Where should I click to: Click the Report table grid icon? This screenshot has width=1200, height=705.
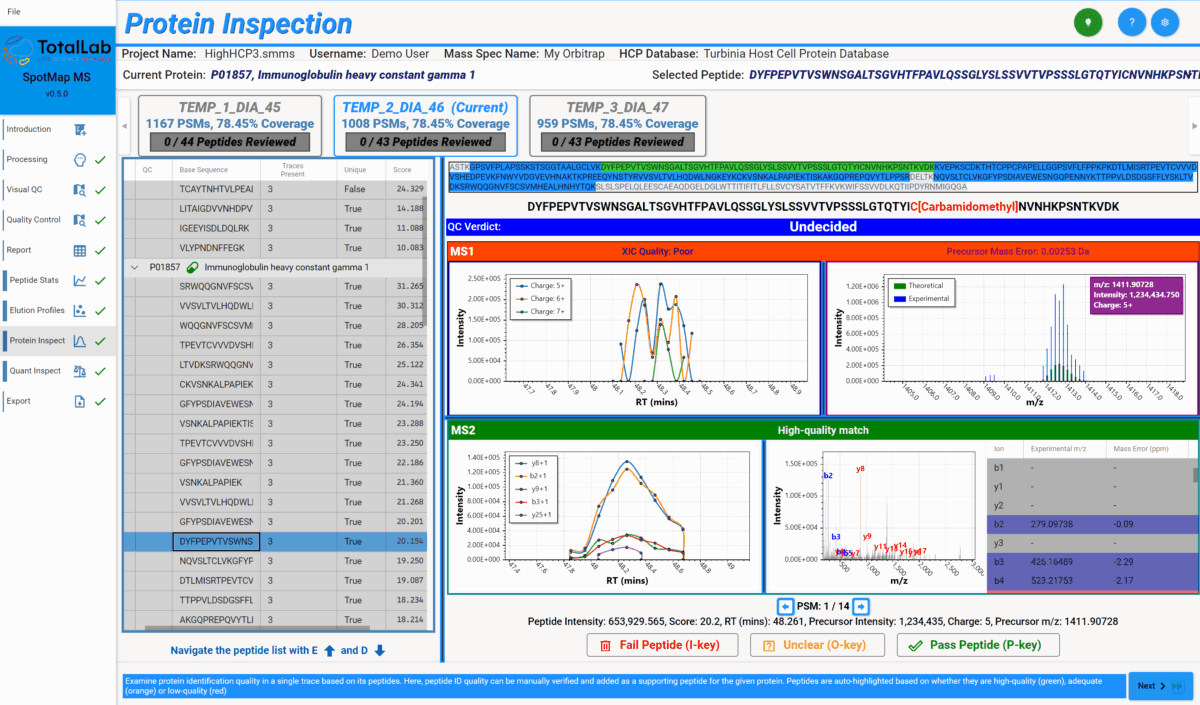(80, 251)
